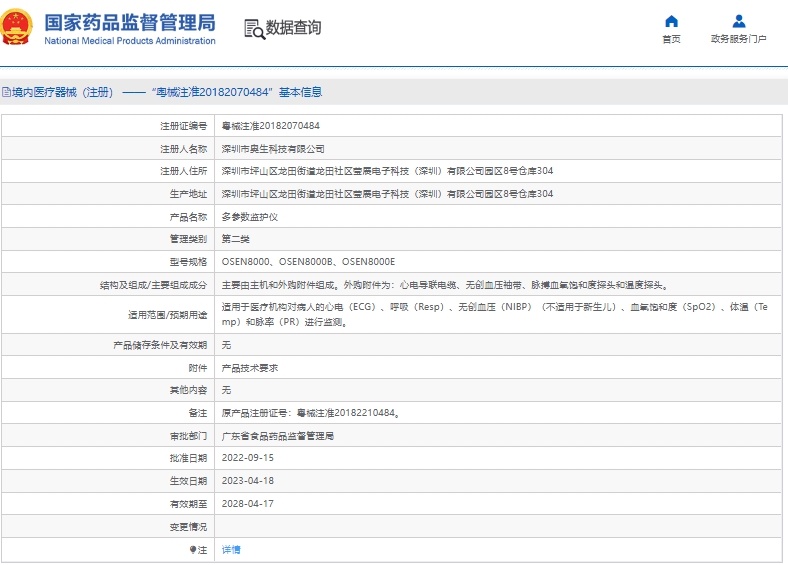Click 产品技术要求 attachment value
The width and height of the screenshot is (788, 565).
(x=250, y=368)
